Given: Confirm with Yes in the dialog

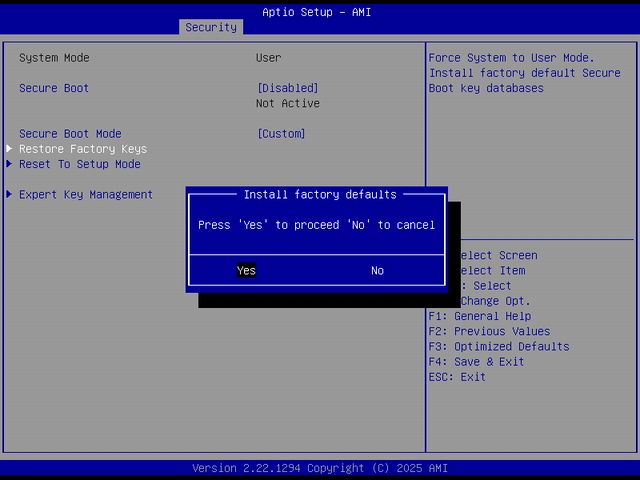Looking at the screenshot, I should tap(246, 270).
